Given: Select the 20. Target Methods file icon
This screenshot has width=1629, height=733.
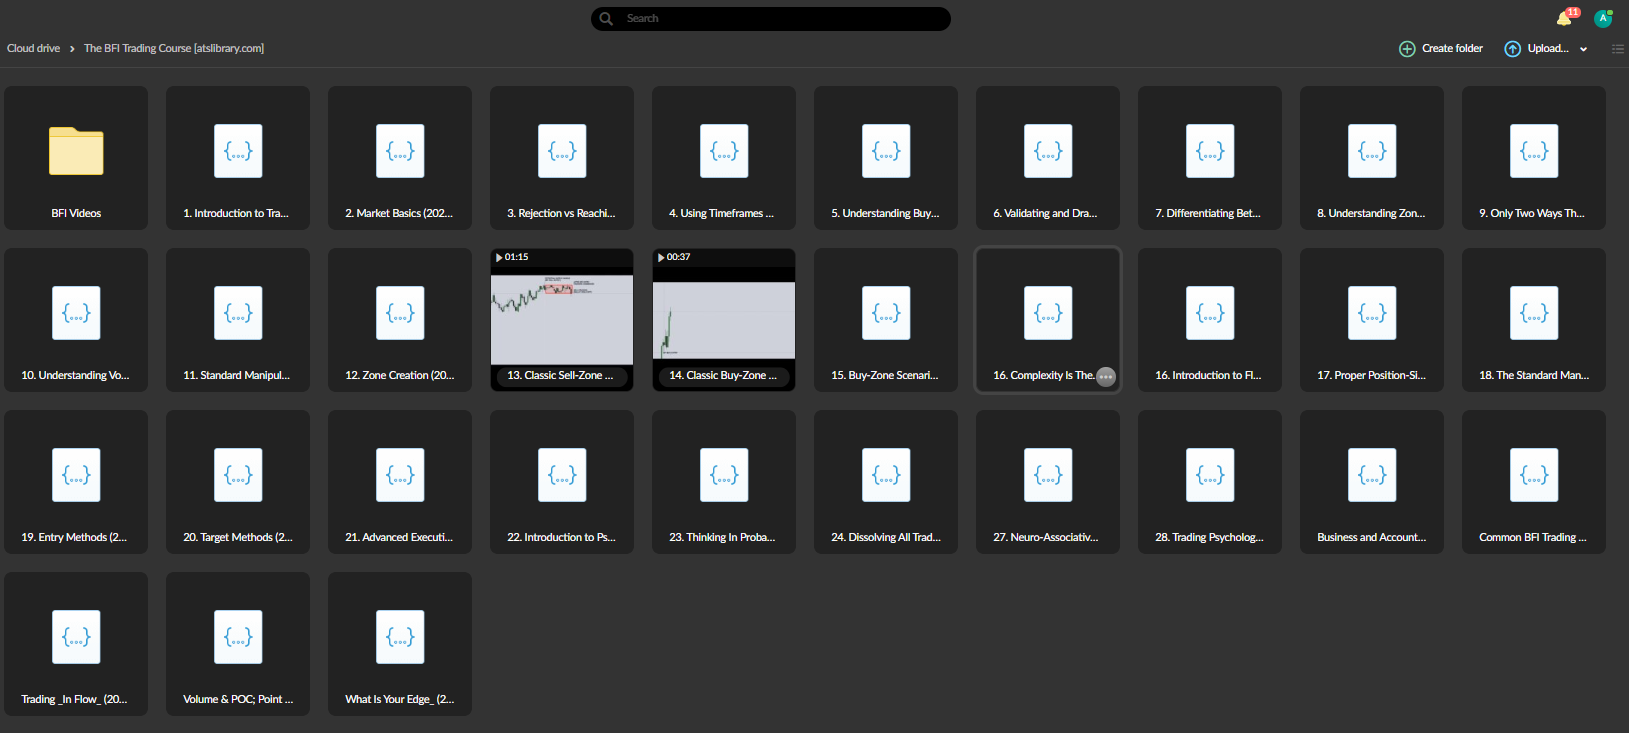Looking at the screenshot, I should pyautogui.click(x=238, y=475).
